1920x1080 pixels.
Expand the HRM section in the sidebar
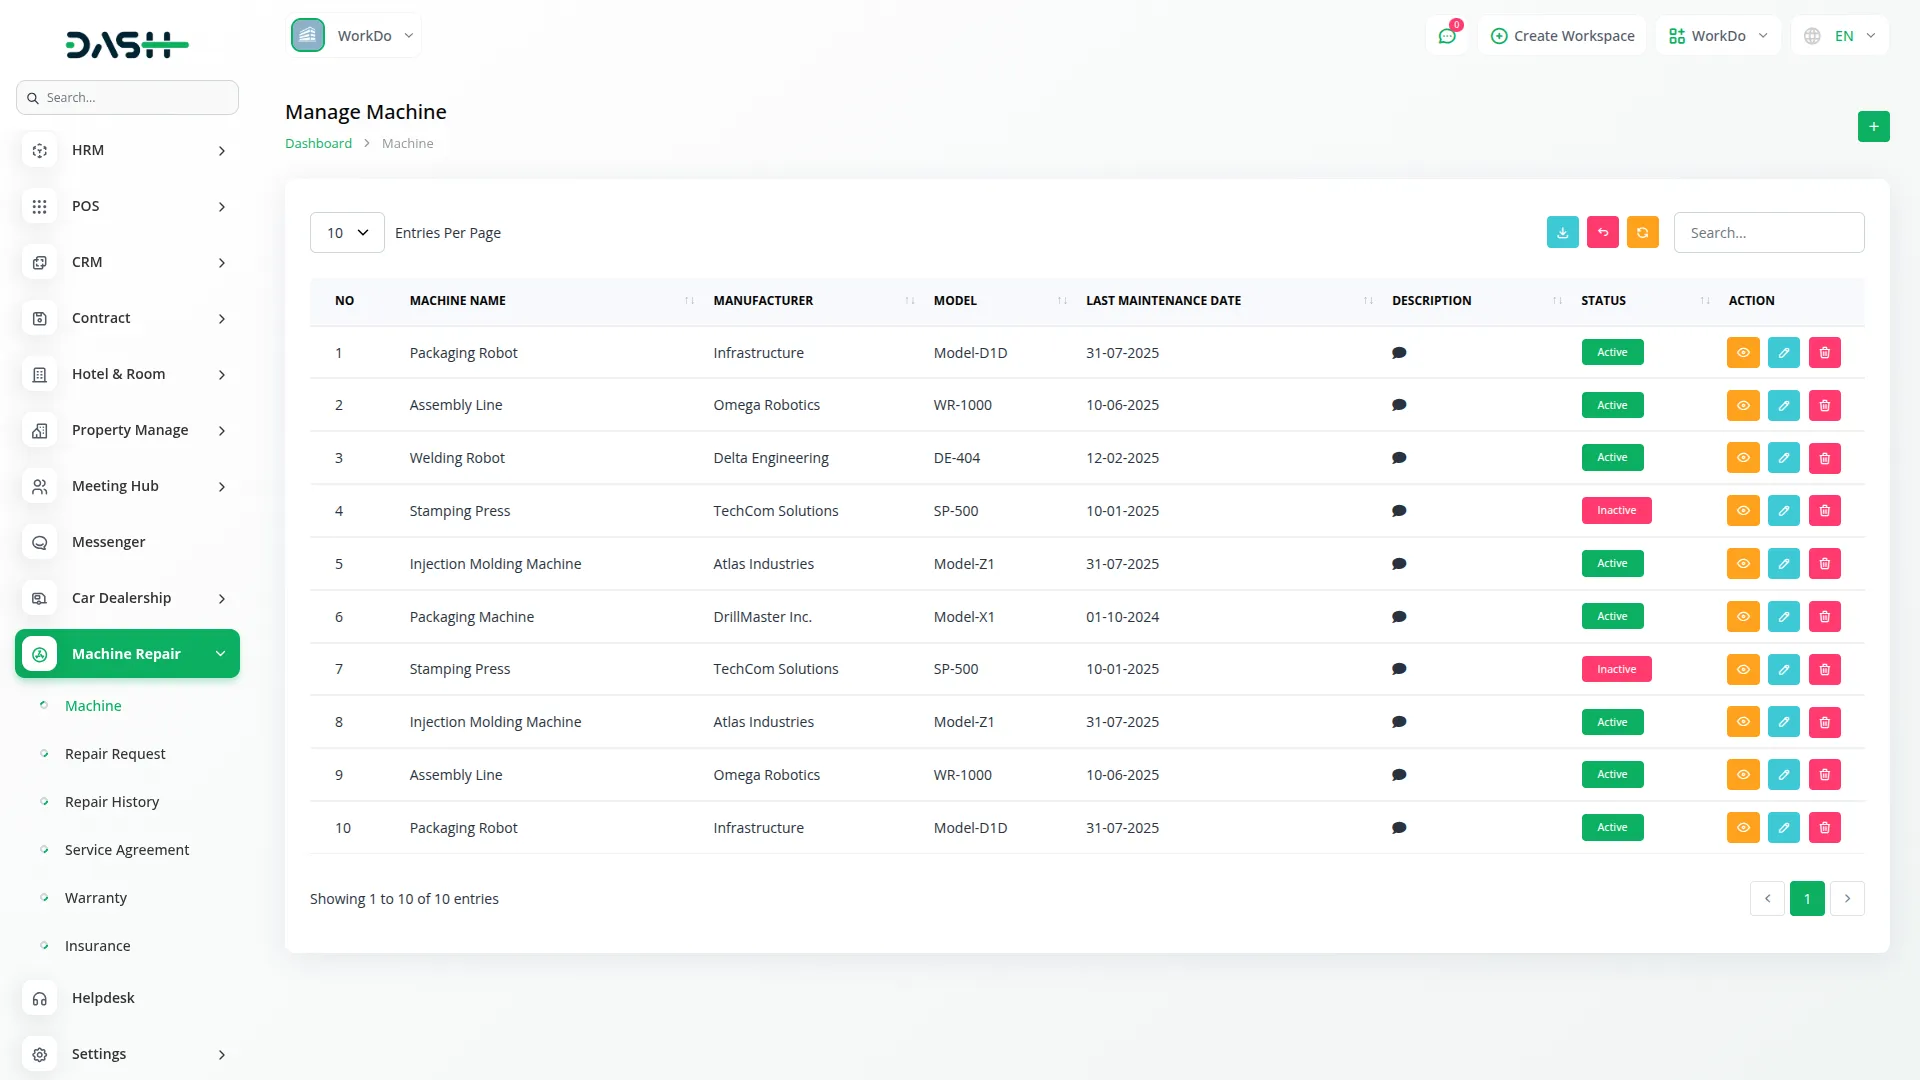point(127,150)
